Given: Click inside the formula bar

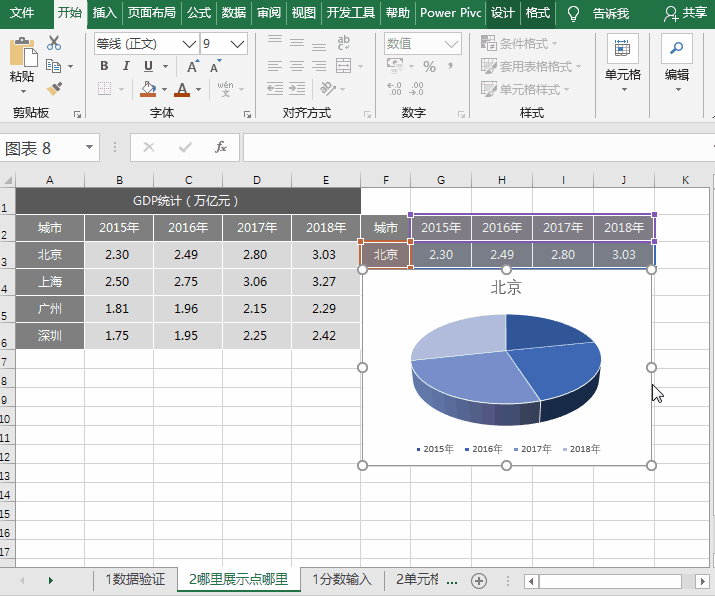Looking at the screenshot, I should click(x=479, y=147).
